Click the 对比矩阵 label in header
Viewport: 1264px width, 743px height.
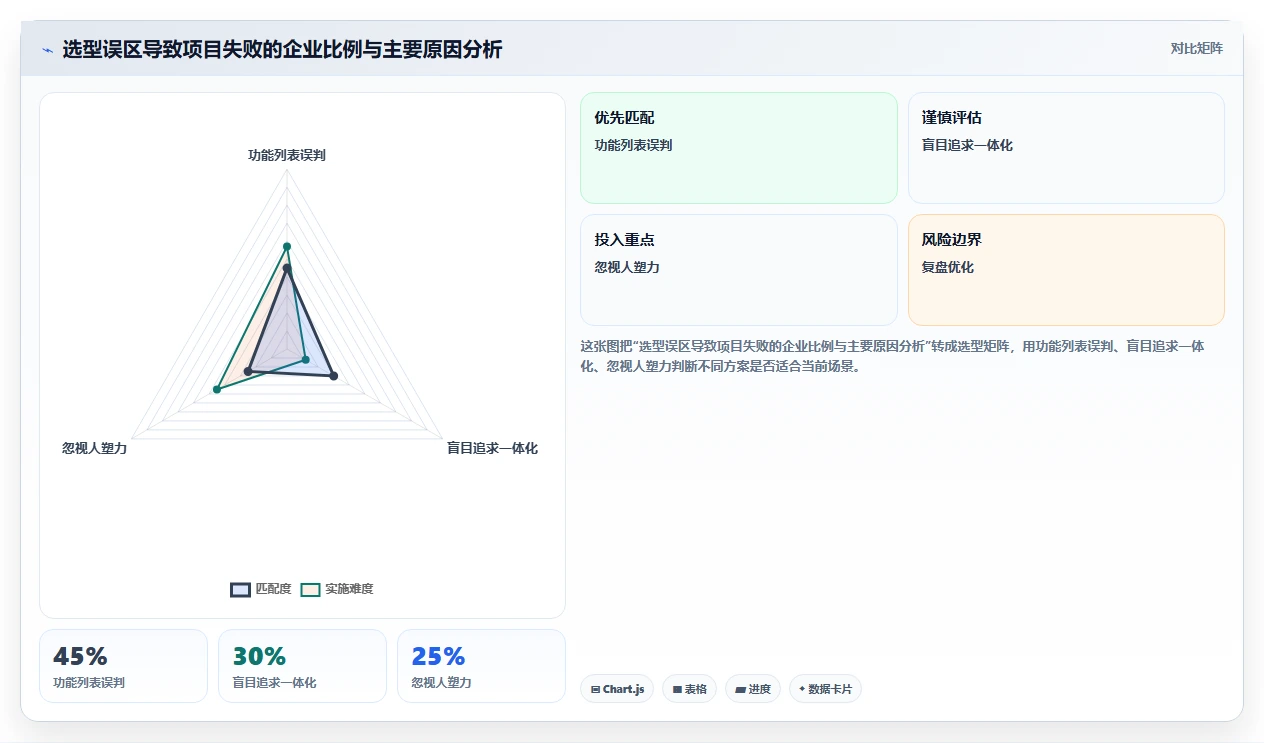pyautogui.click(x=1196, y=48)
